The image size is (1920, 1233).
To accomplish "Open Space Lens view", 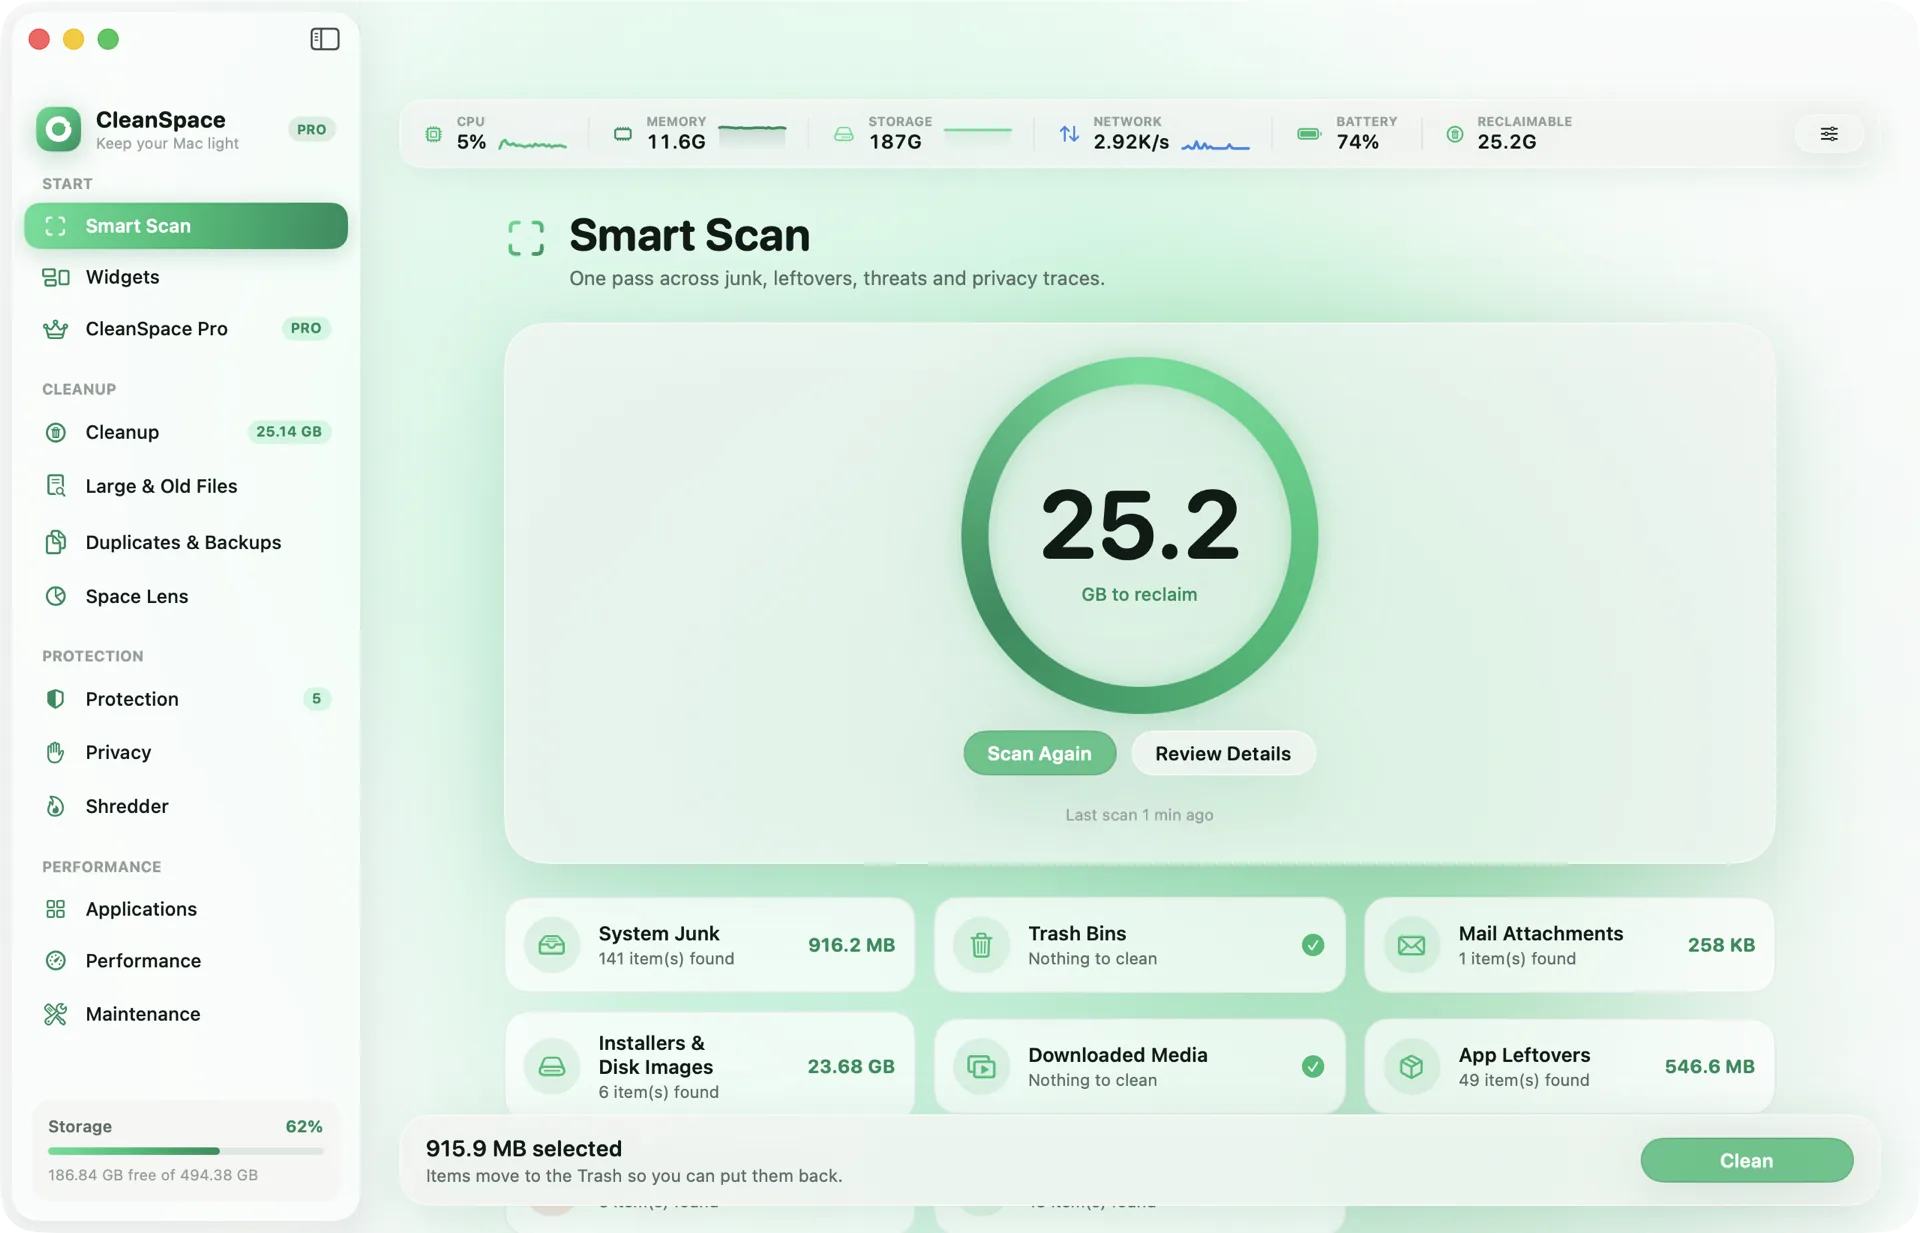I will click(x=186, y=596).
